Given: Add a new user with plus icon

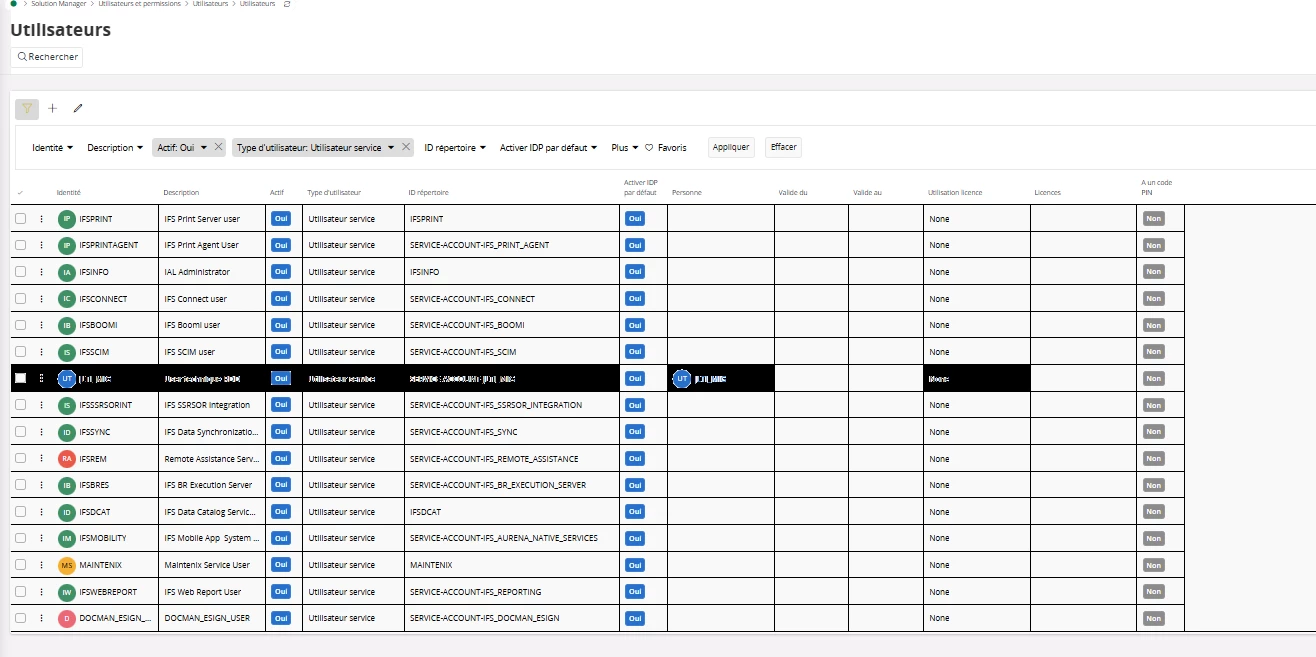Looking at the screenshot, I should pyautogui.click(x=53, y=108).
